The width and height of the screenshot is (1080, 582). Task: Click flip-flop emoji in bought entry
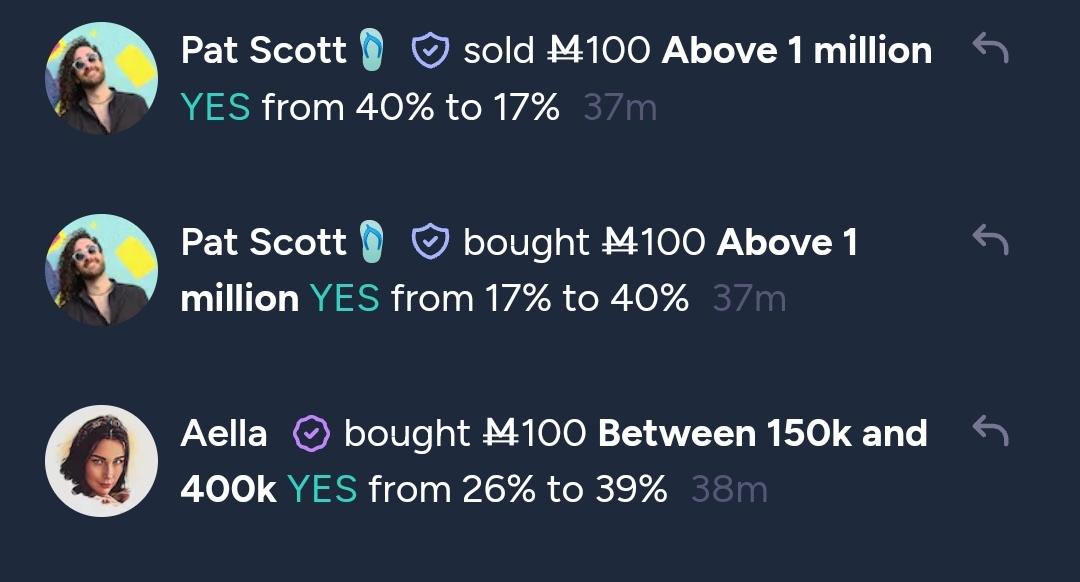(x=372, y=241)
